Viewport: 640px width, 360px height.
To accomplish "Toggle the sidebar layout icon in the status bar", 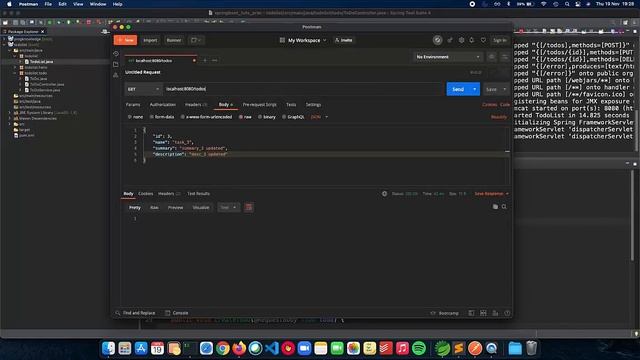I will tap(471, 313).
